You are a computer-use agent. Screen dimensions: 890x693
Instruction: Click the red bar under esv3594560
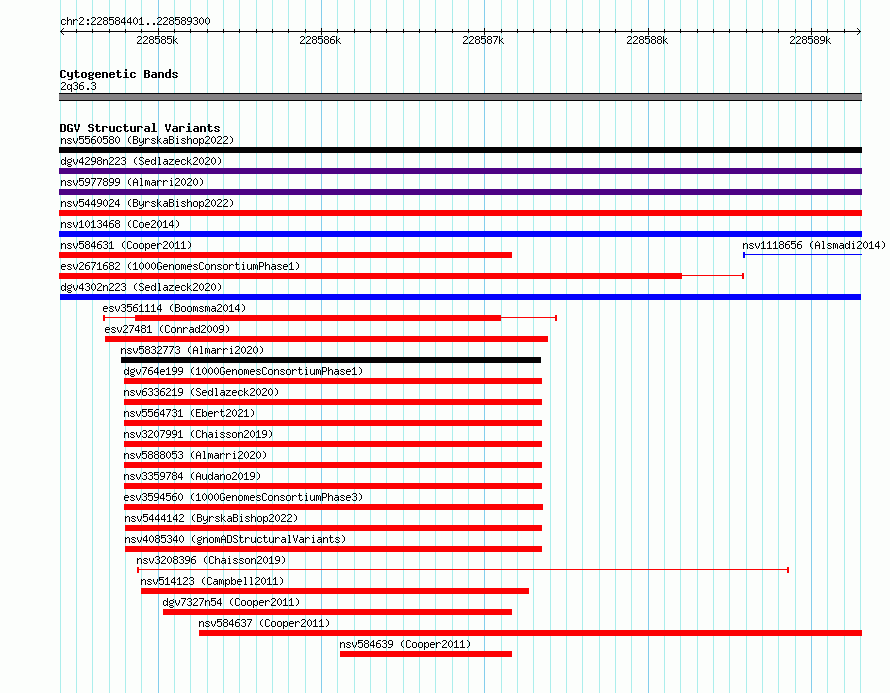pyautogui.click(x=334, y=507)
